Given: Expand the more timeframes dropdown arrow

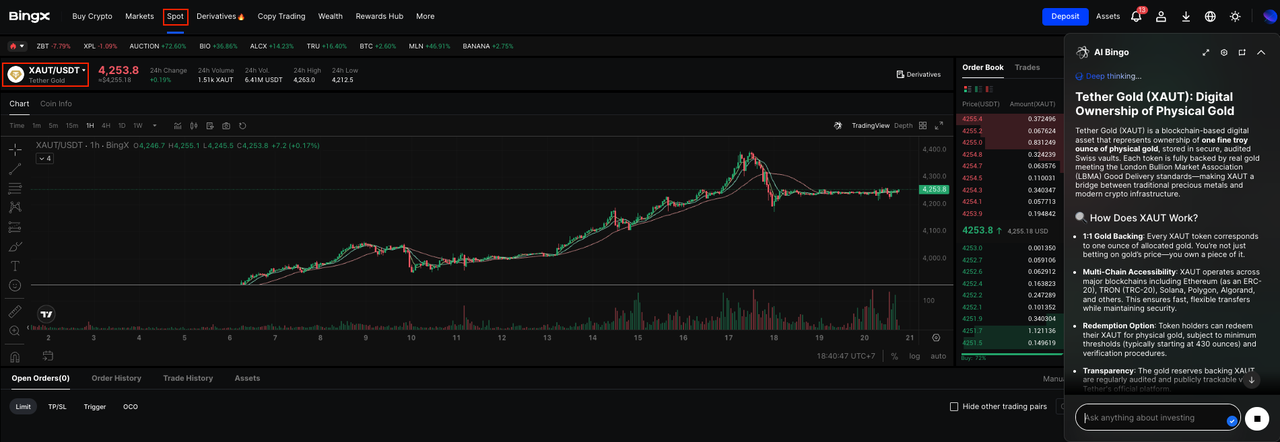Looking at the screenshot, I should [155, 126].
